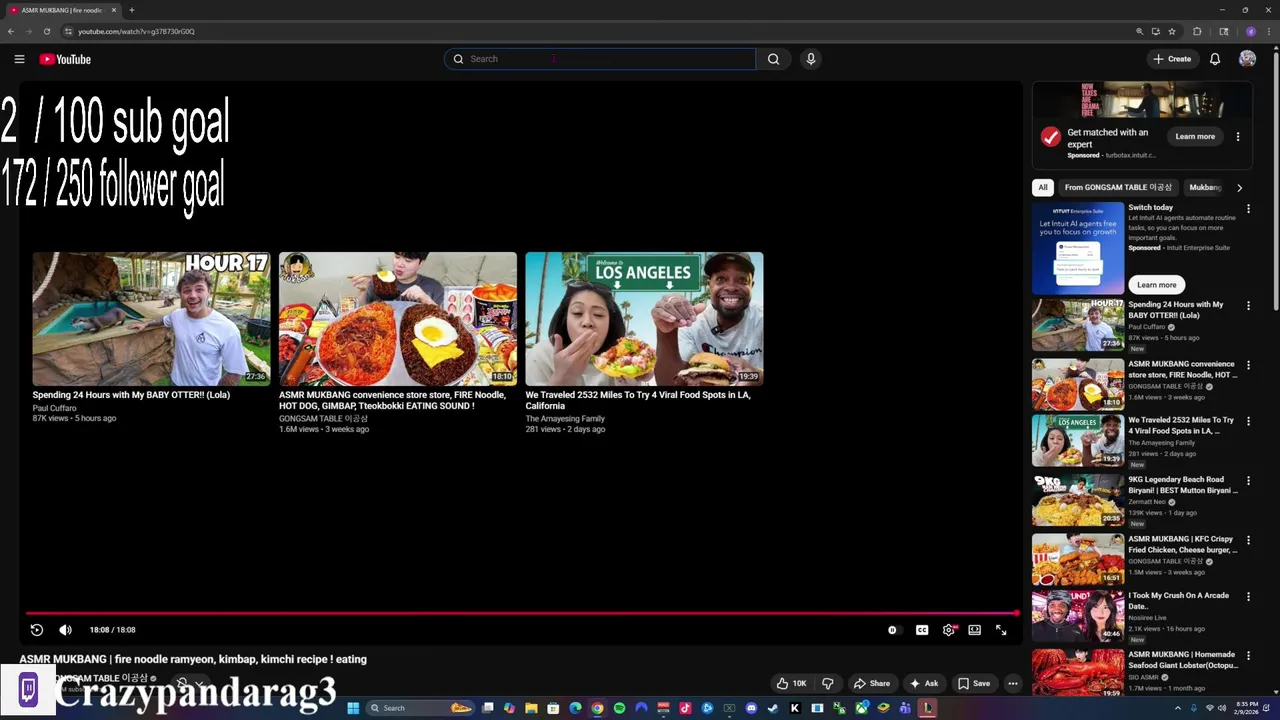Enter full screen mode

[x=1001, y=630]
